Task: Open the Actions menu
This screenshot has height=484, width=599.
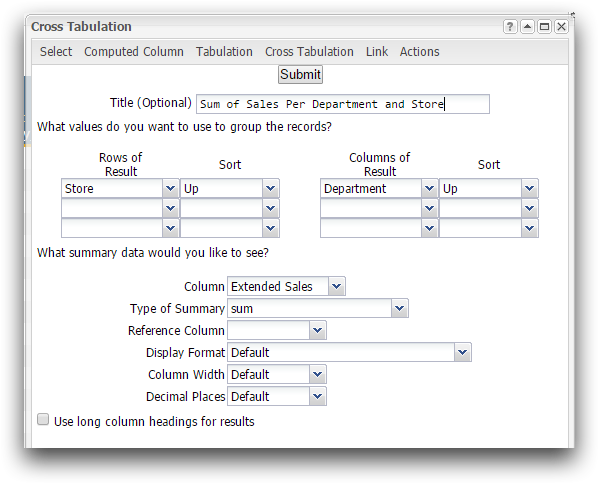Action: [x=419, y=52]
